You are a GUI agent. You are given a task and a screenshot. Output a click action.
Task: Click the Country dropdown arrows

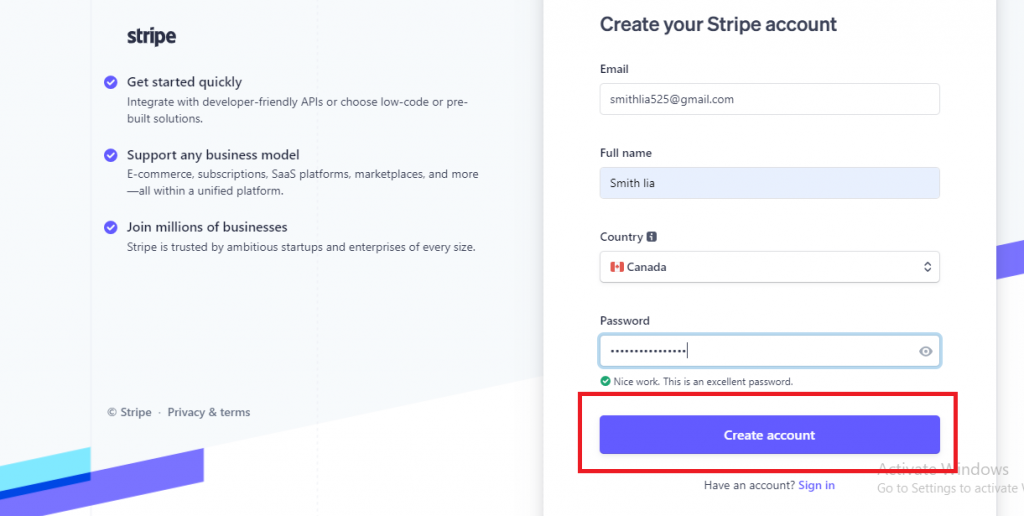[x=927, y=267]
